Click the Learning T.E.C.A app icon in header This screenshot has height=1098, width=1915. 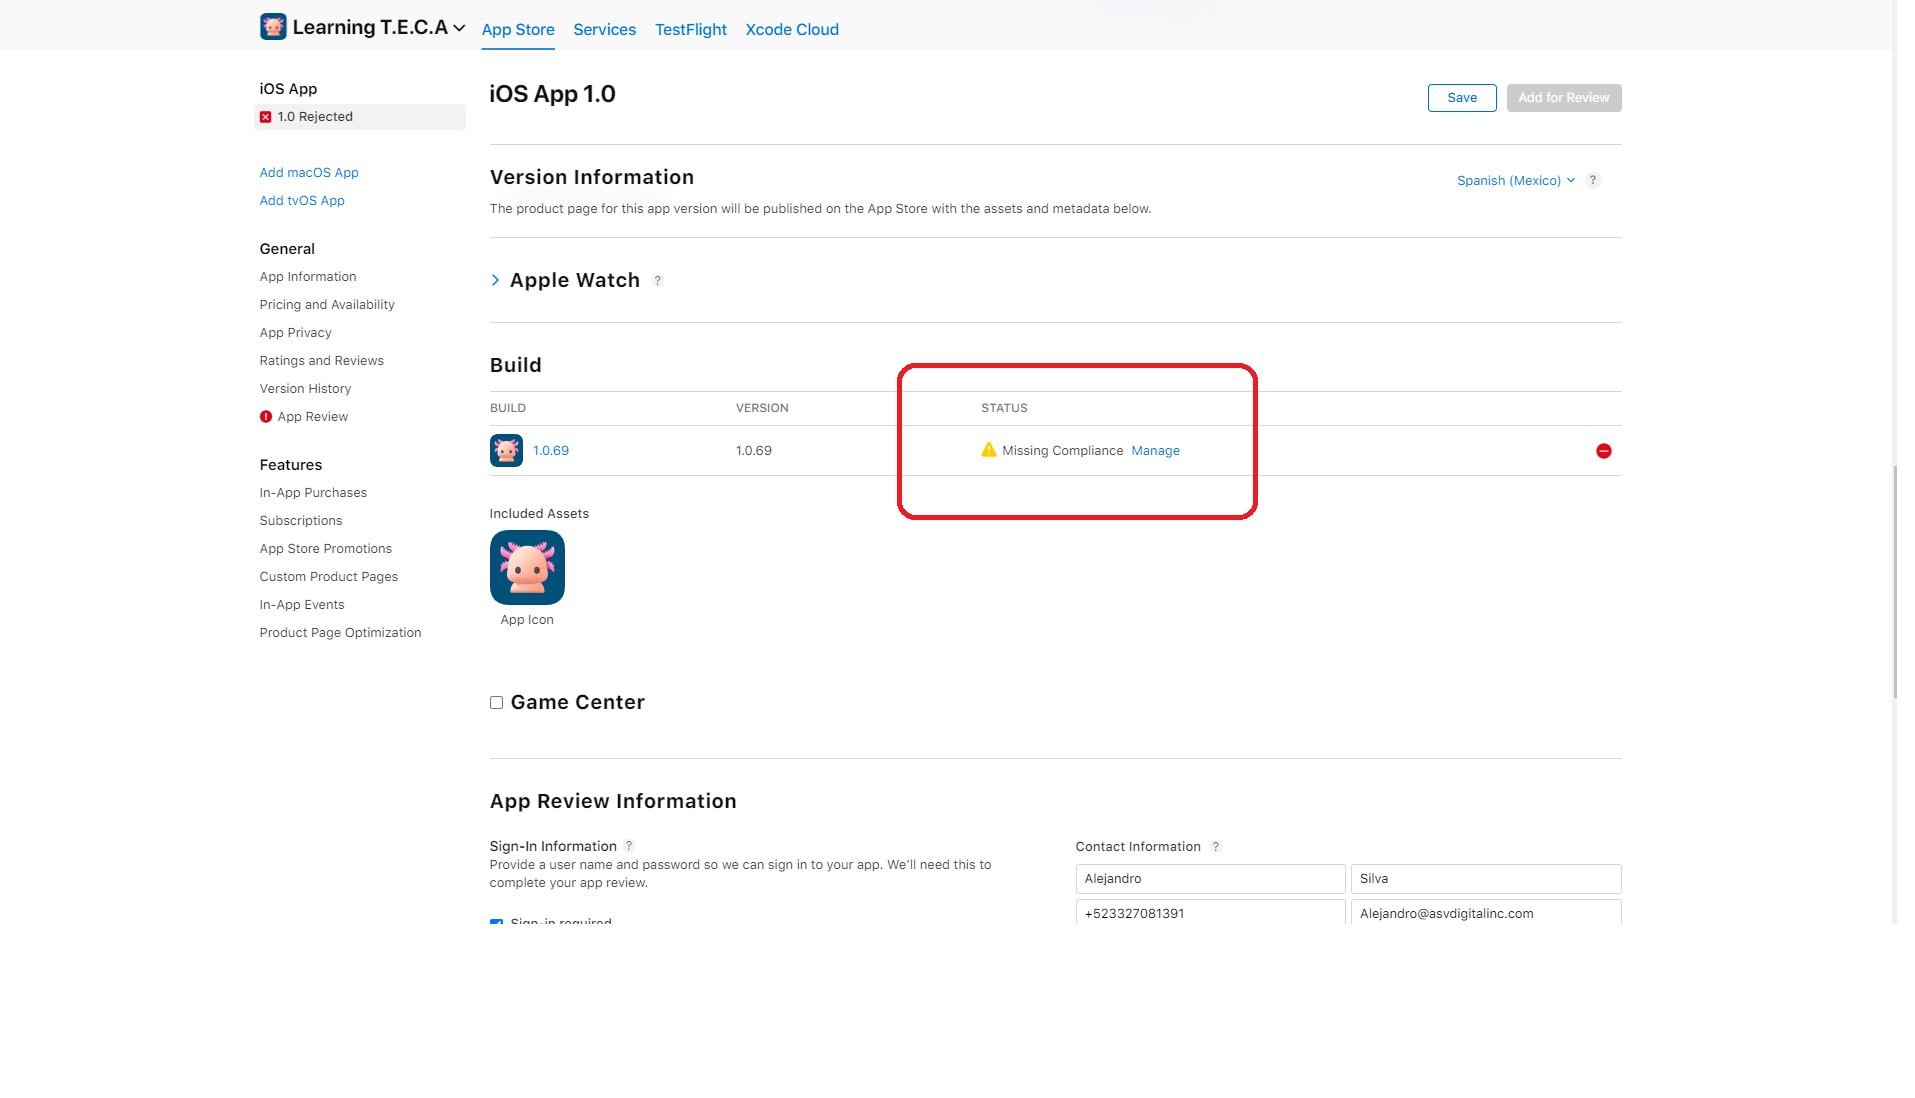point(273,27)
